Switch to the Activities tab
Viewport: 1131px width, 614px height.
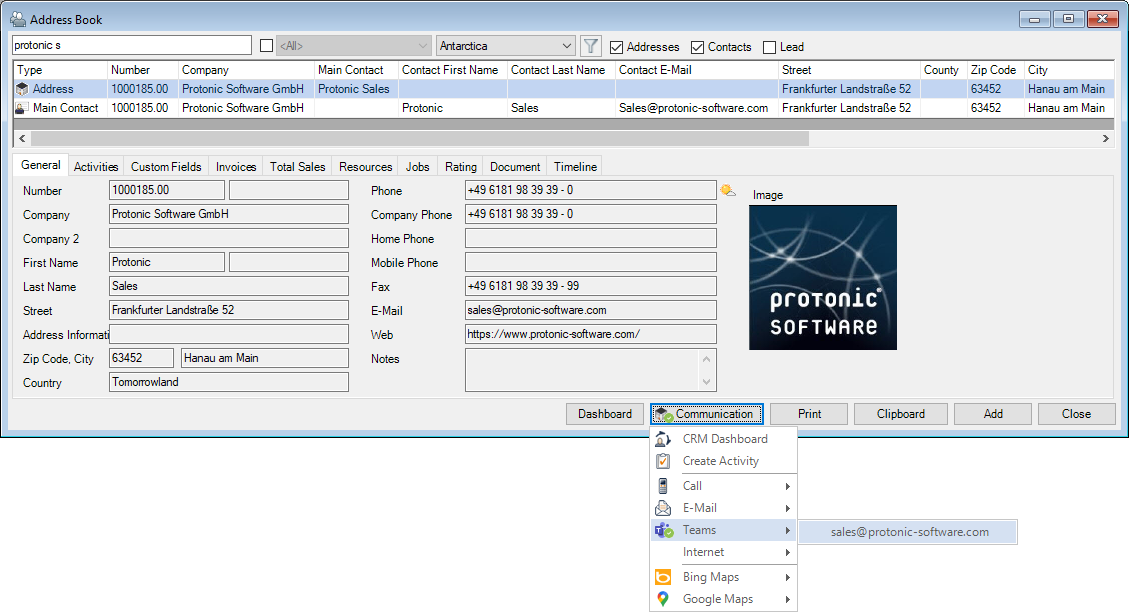(x=96, y=167)
